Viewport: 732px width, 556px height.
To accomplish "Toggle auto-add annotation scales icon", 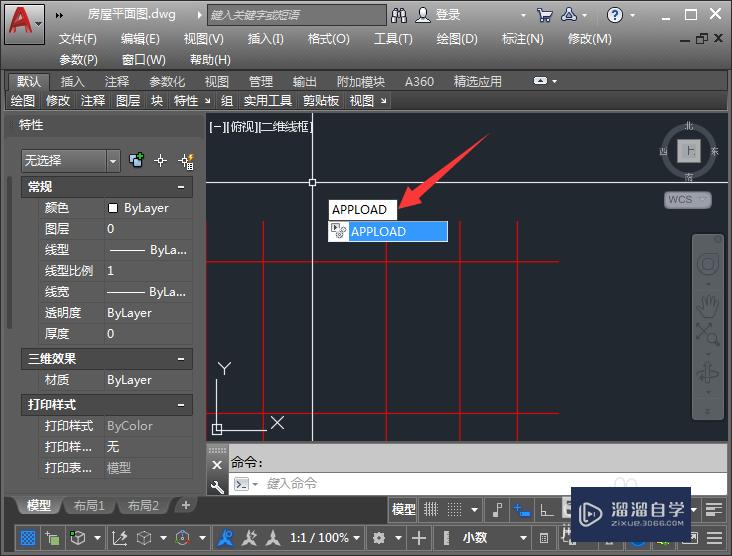I will 250,538.
